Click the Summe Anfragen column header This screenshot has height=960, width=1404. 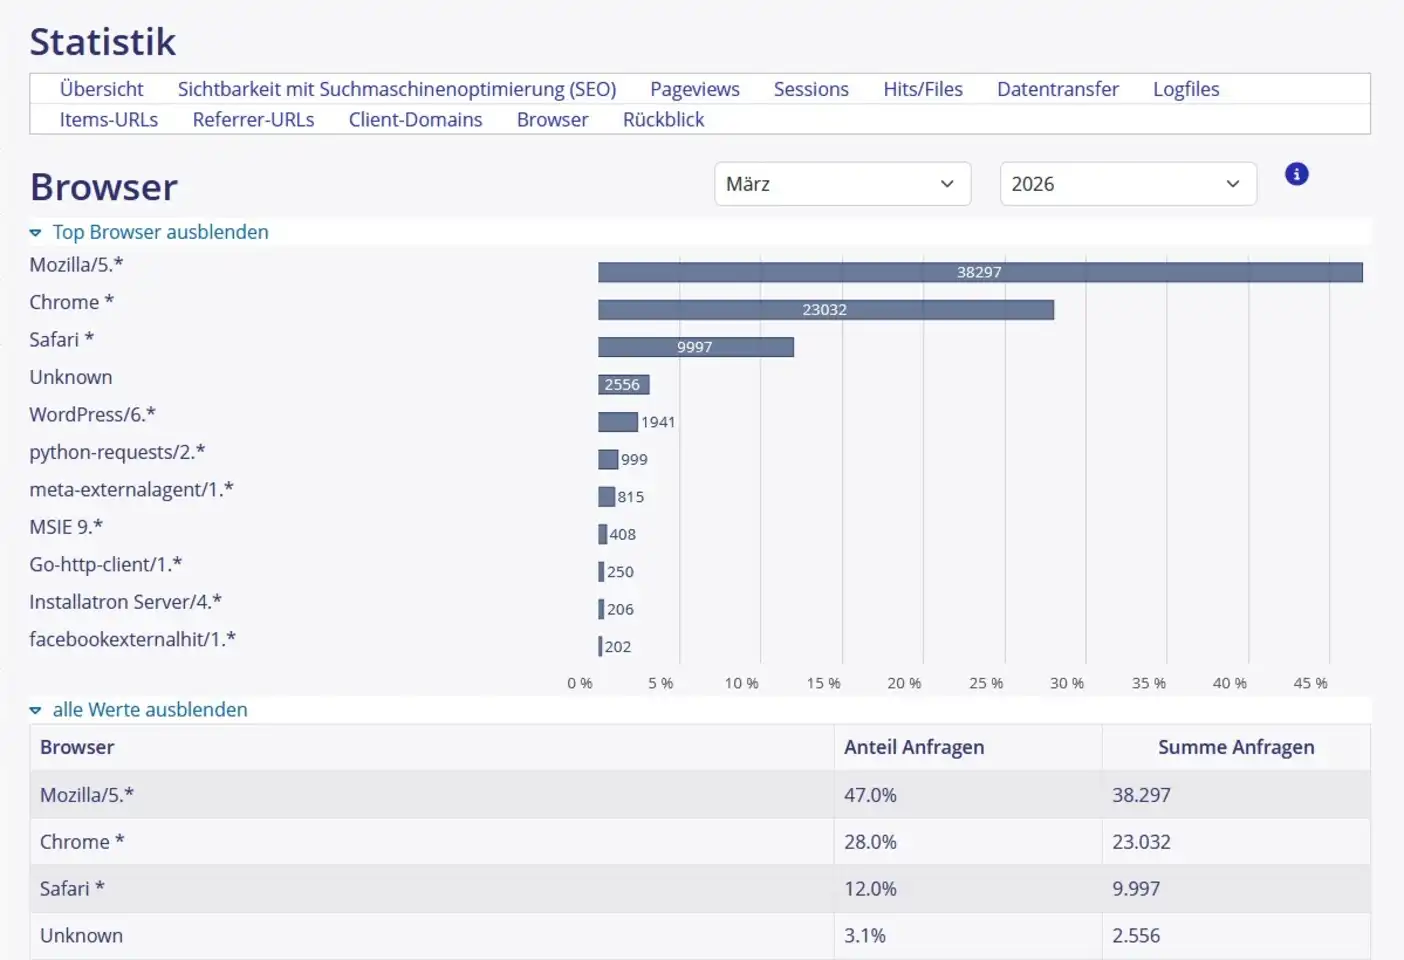tap(1235, 747)
